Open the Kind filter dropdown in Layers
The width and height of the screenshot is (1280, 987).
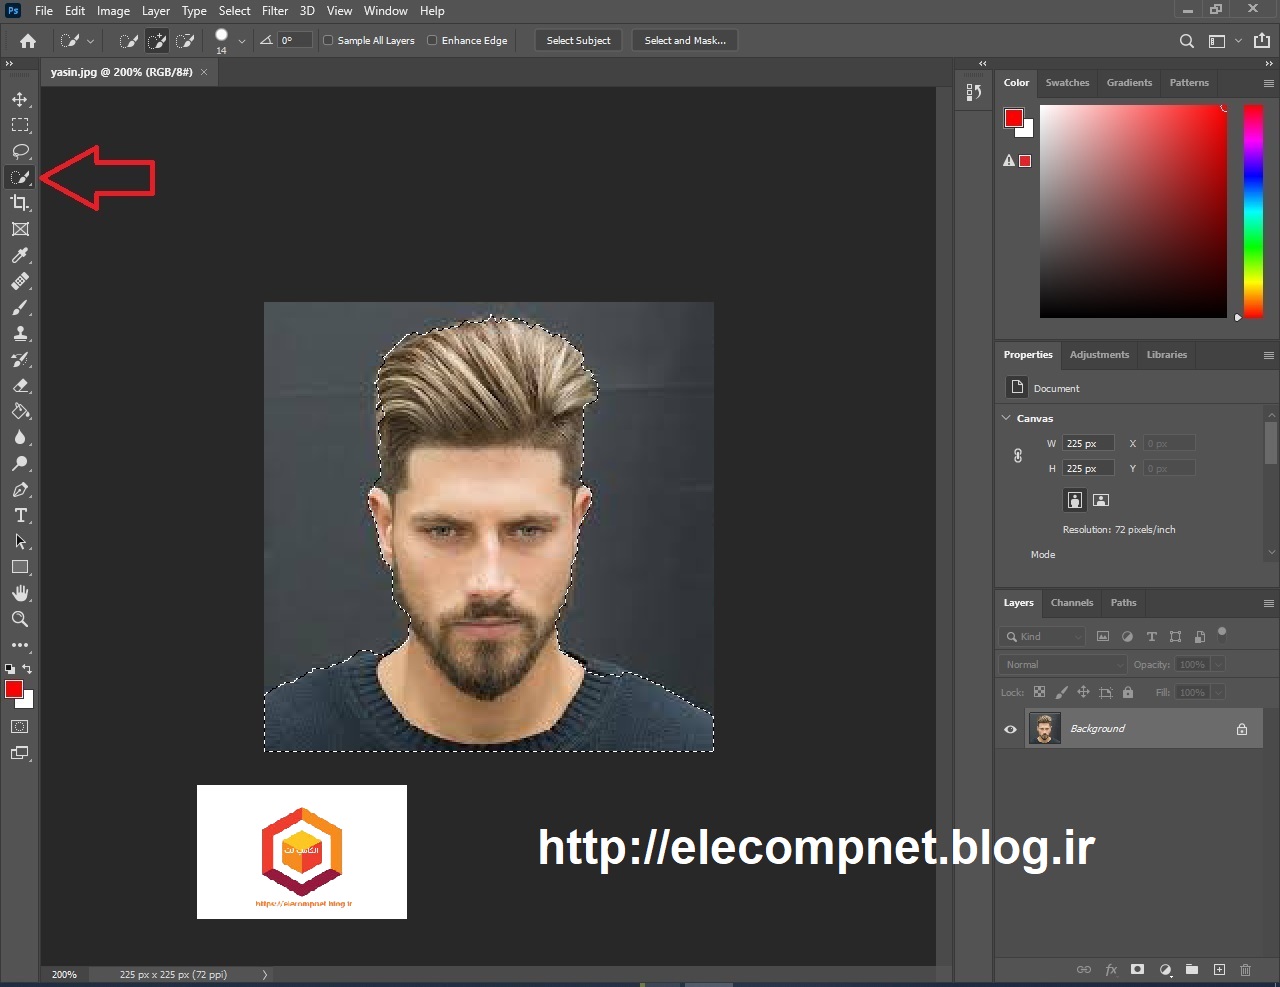pyautogui.click(x=1043, y=636)
